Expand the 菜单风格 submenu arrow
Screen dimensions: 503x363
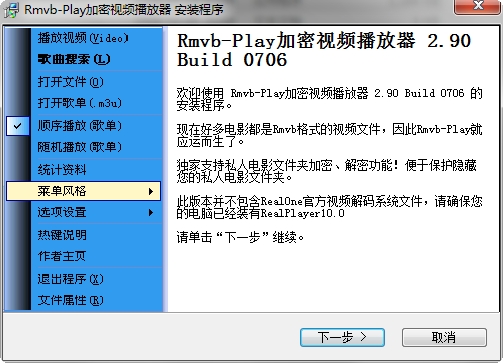pos(151,191)
